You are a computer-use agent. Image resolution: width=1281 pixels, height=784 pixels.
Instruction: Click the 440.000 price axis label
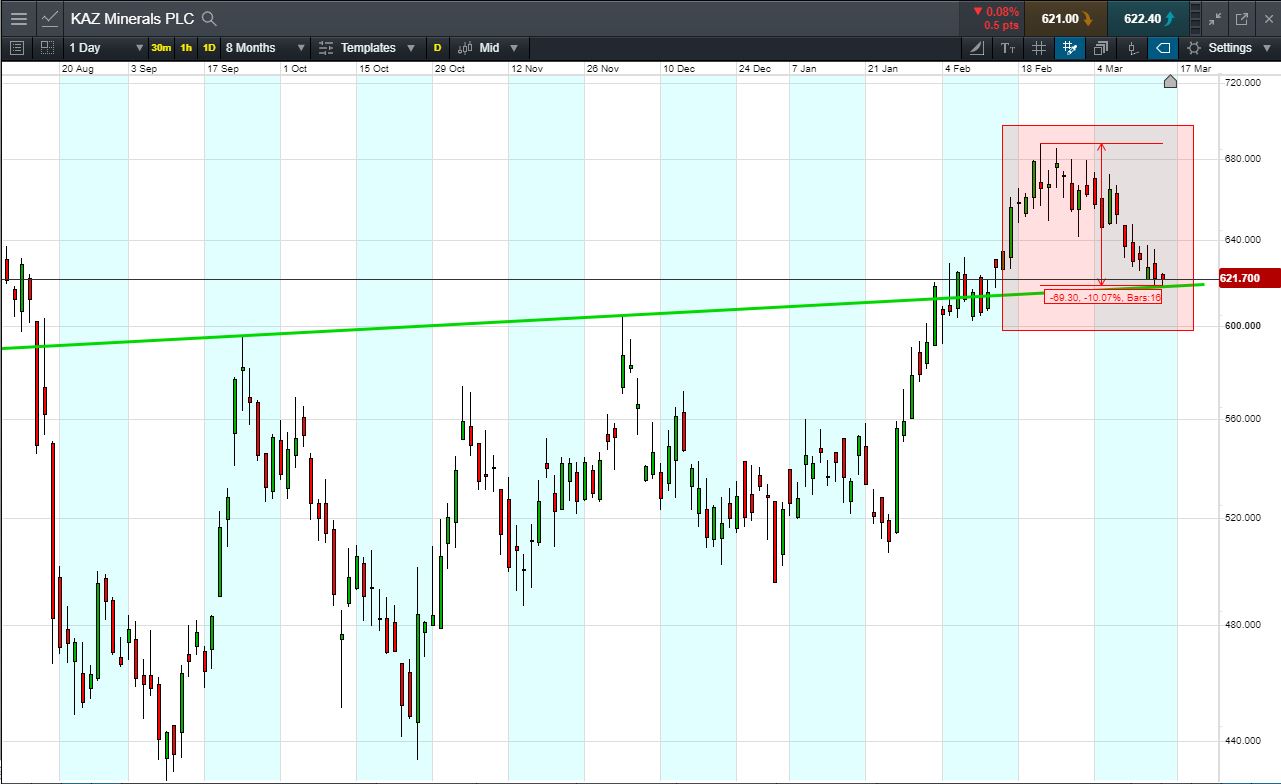click(x=1244, y=741)
